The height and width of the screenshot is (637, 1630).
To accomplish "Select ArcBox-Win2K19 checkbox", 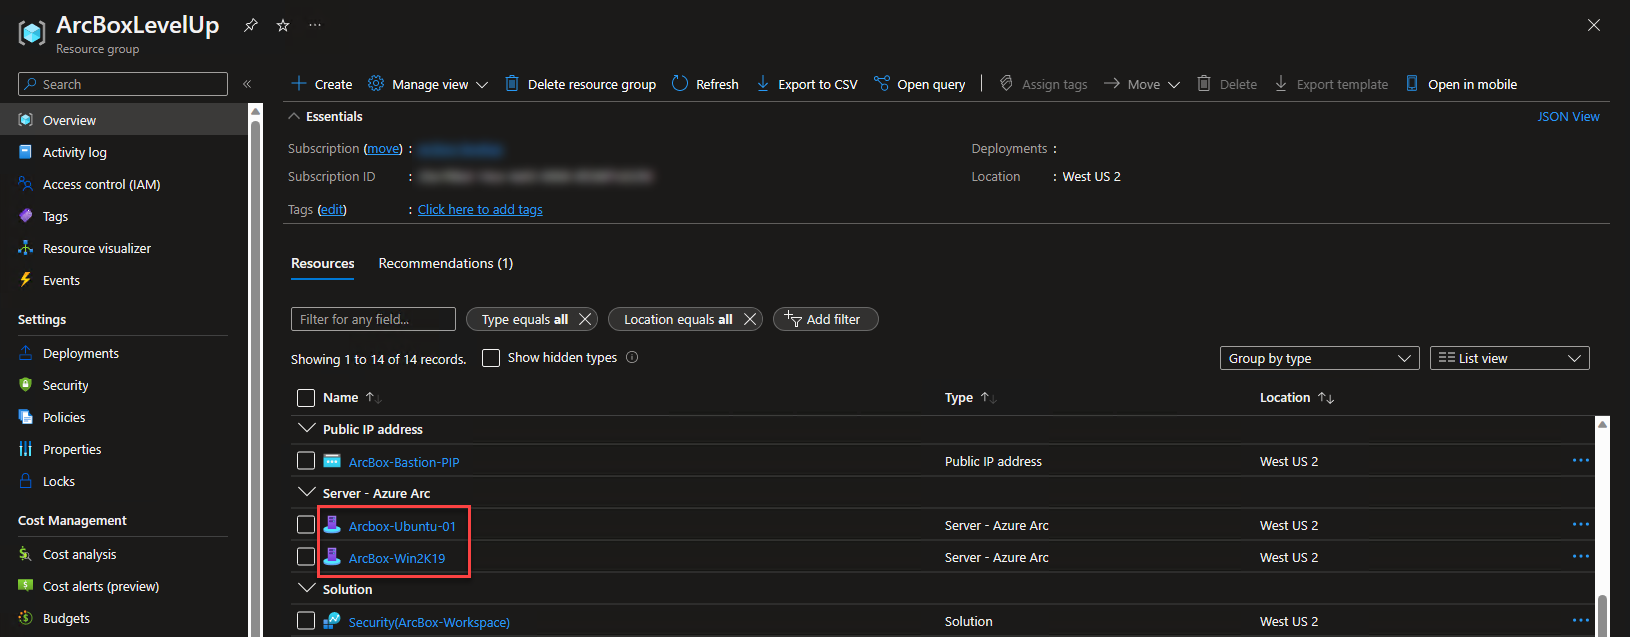I will 306,557.
